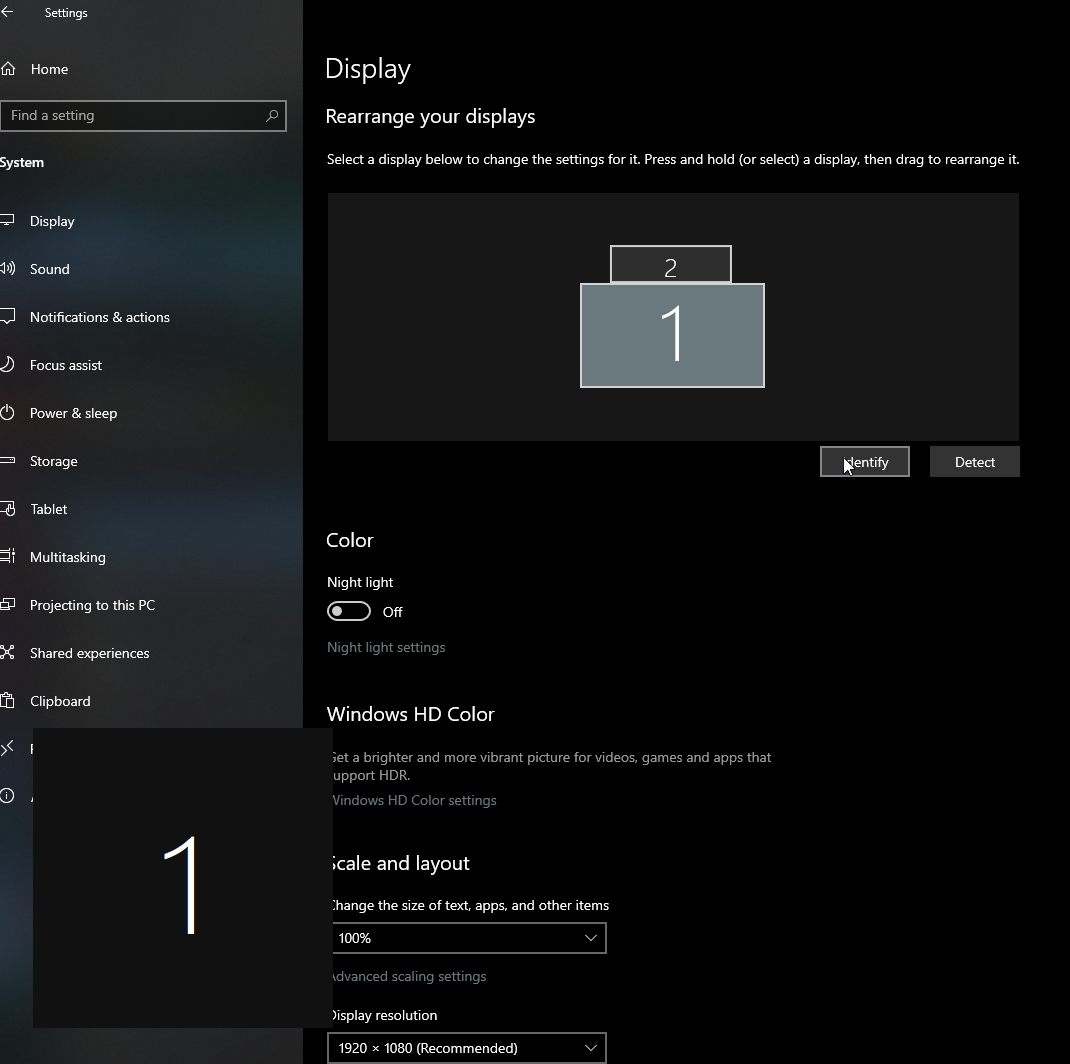
Task: Click the Storage drive icon
Action: click(7, 461)
